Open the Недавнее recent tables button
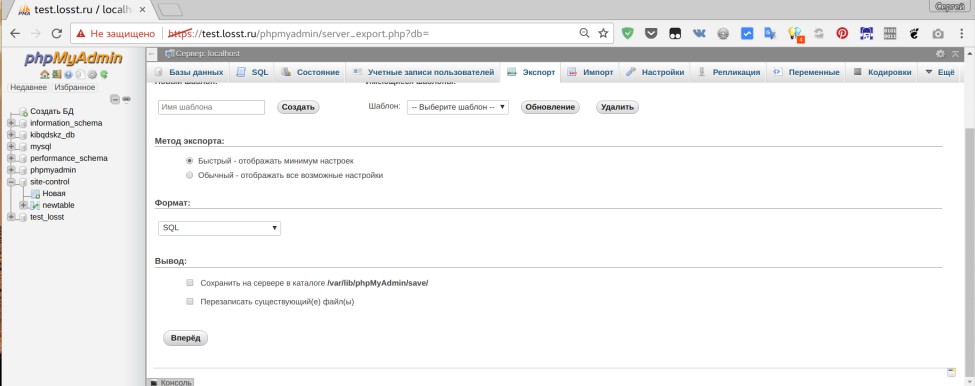 [x=29, y=87]
